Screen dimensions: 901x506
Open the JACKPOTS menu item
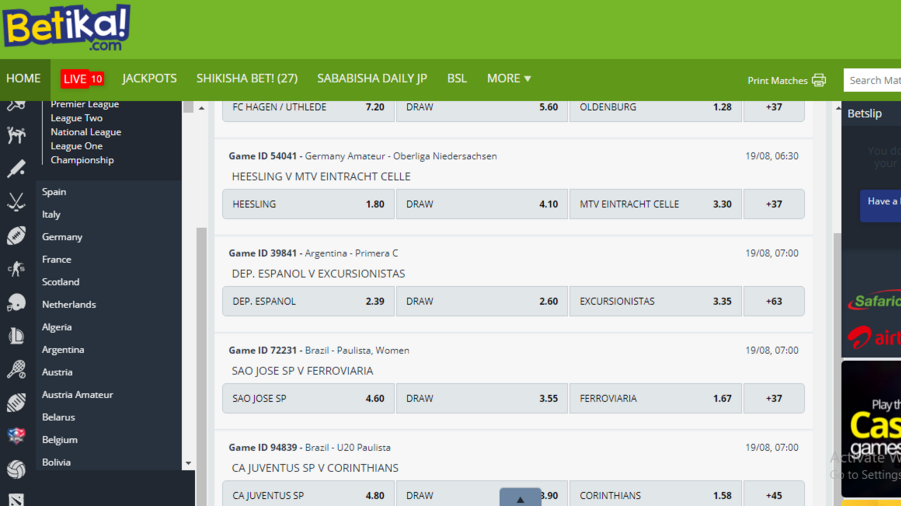point(149,78)
